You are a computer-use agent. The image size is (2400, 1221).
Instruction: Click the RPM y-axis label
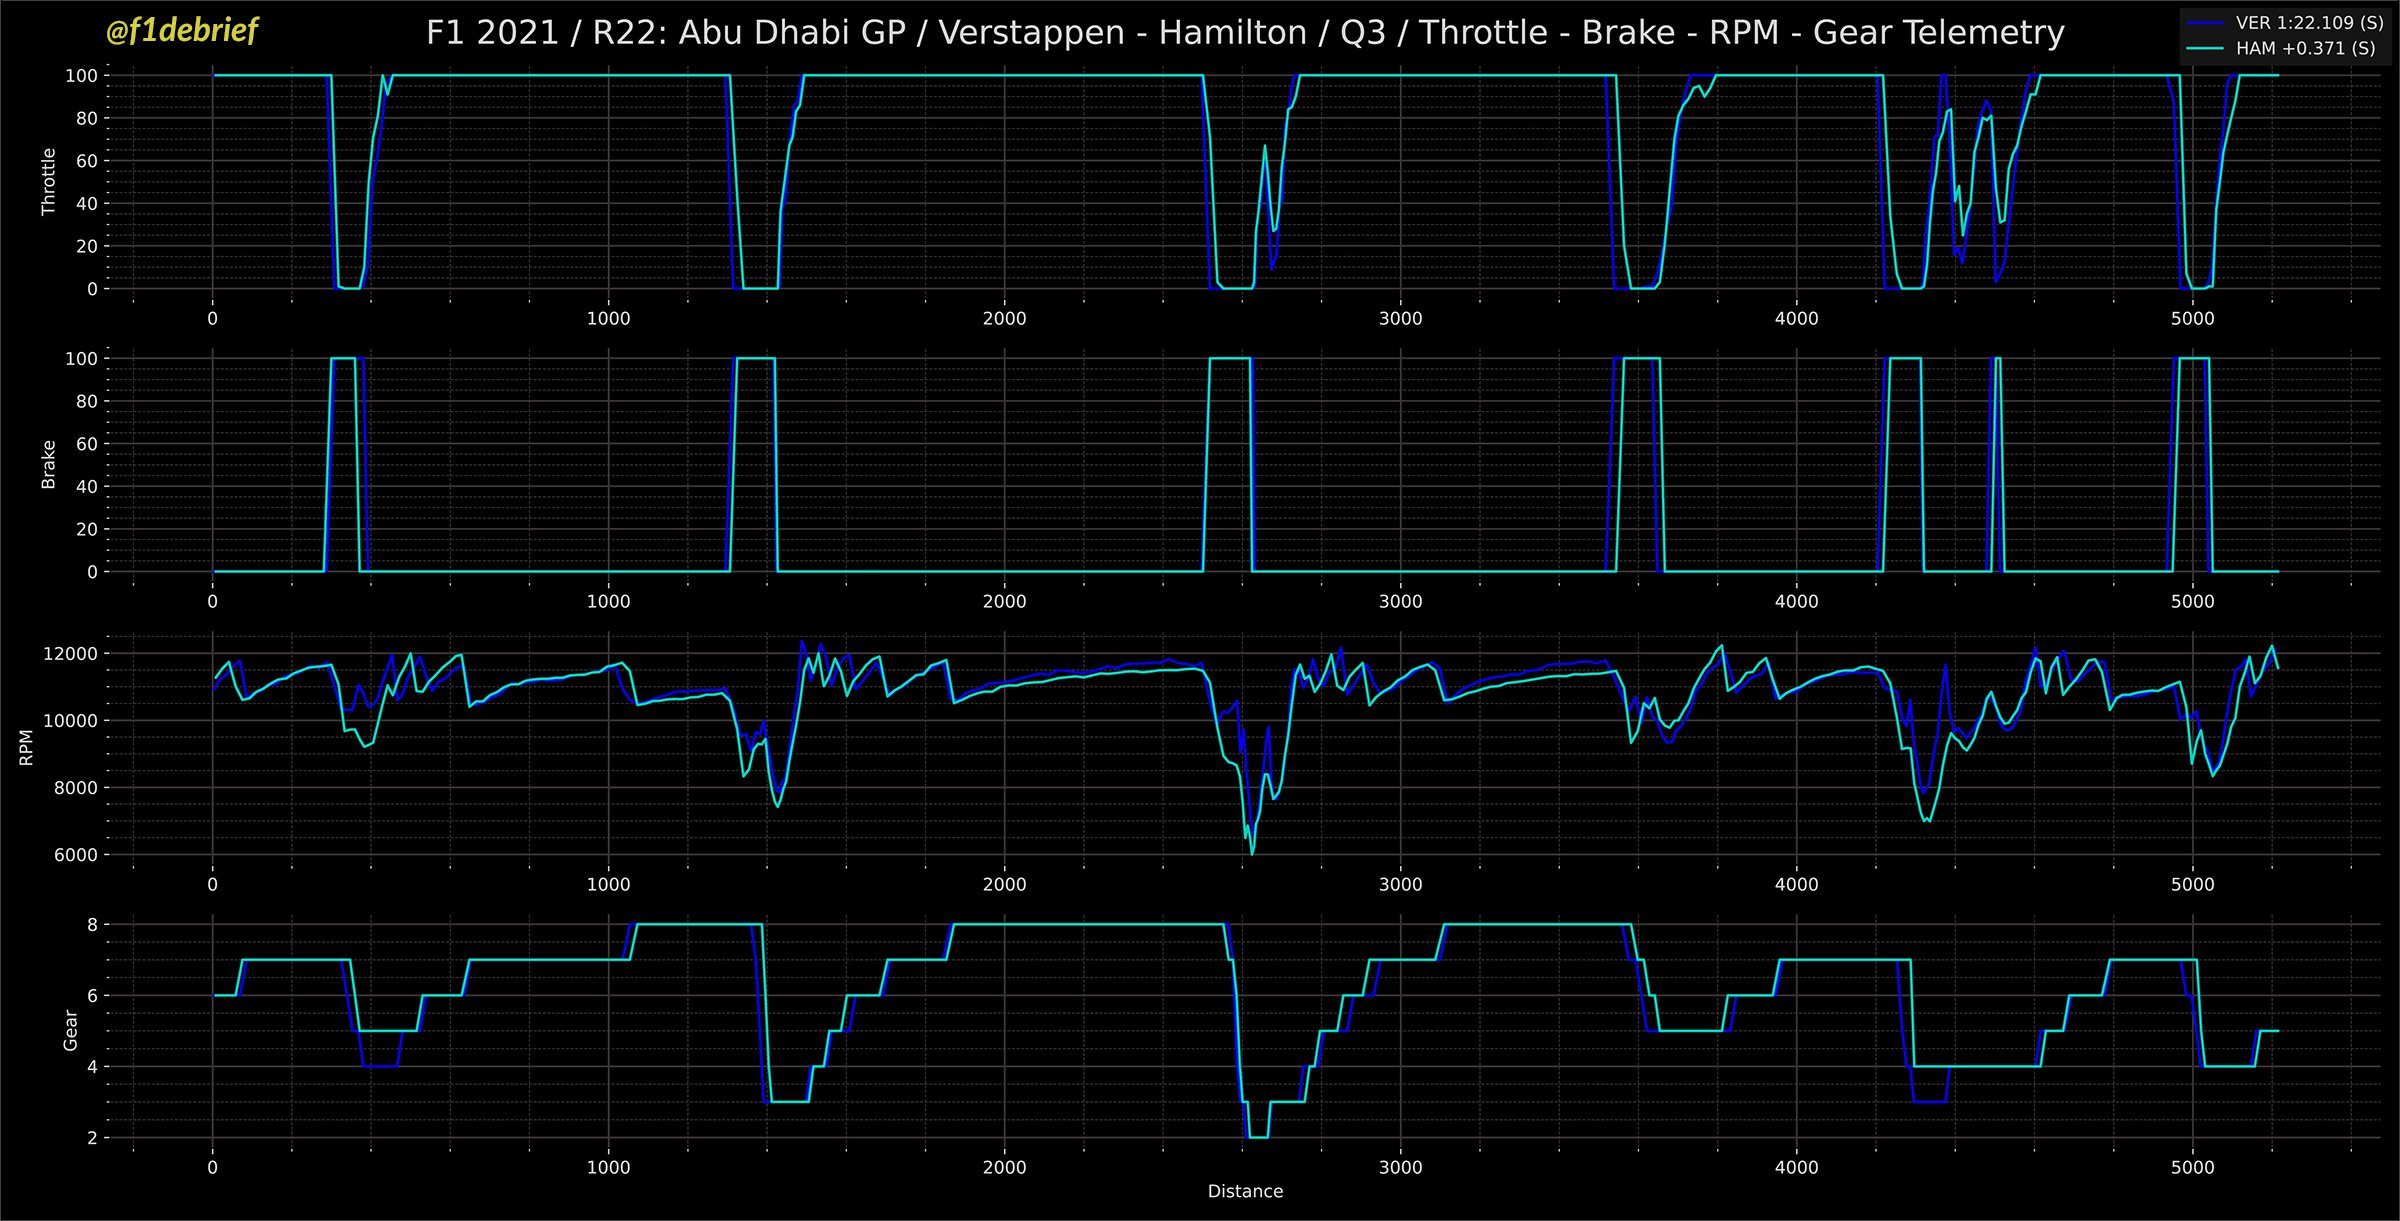[26, 748]
